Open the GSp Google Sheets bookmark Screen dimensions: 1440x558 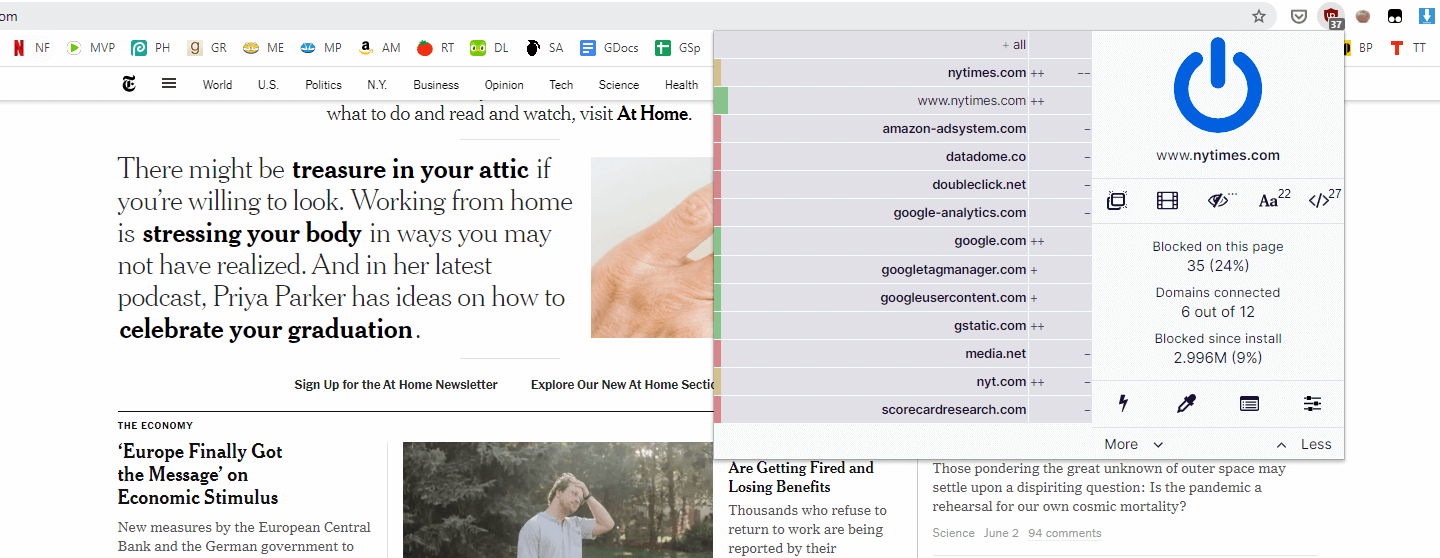[678, 47]
